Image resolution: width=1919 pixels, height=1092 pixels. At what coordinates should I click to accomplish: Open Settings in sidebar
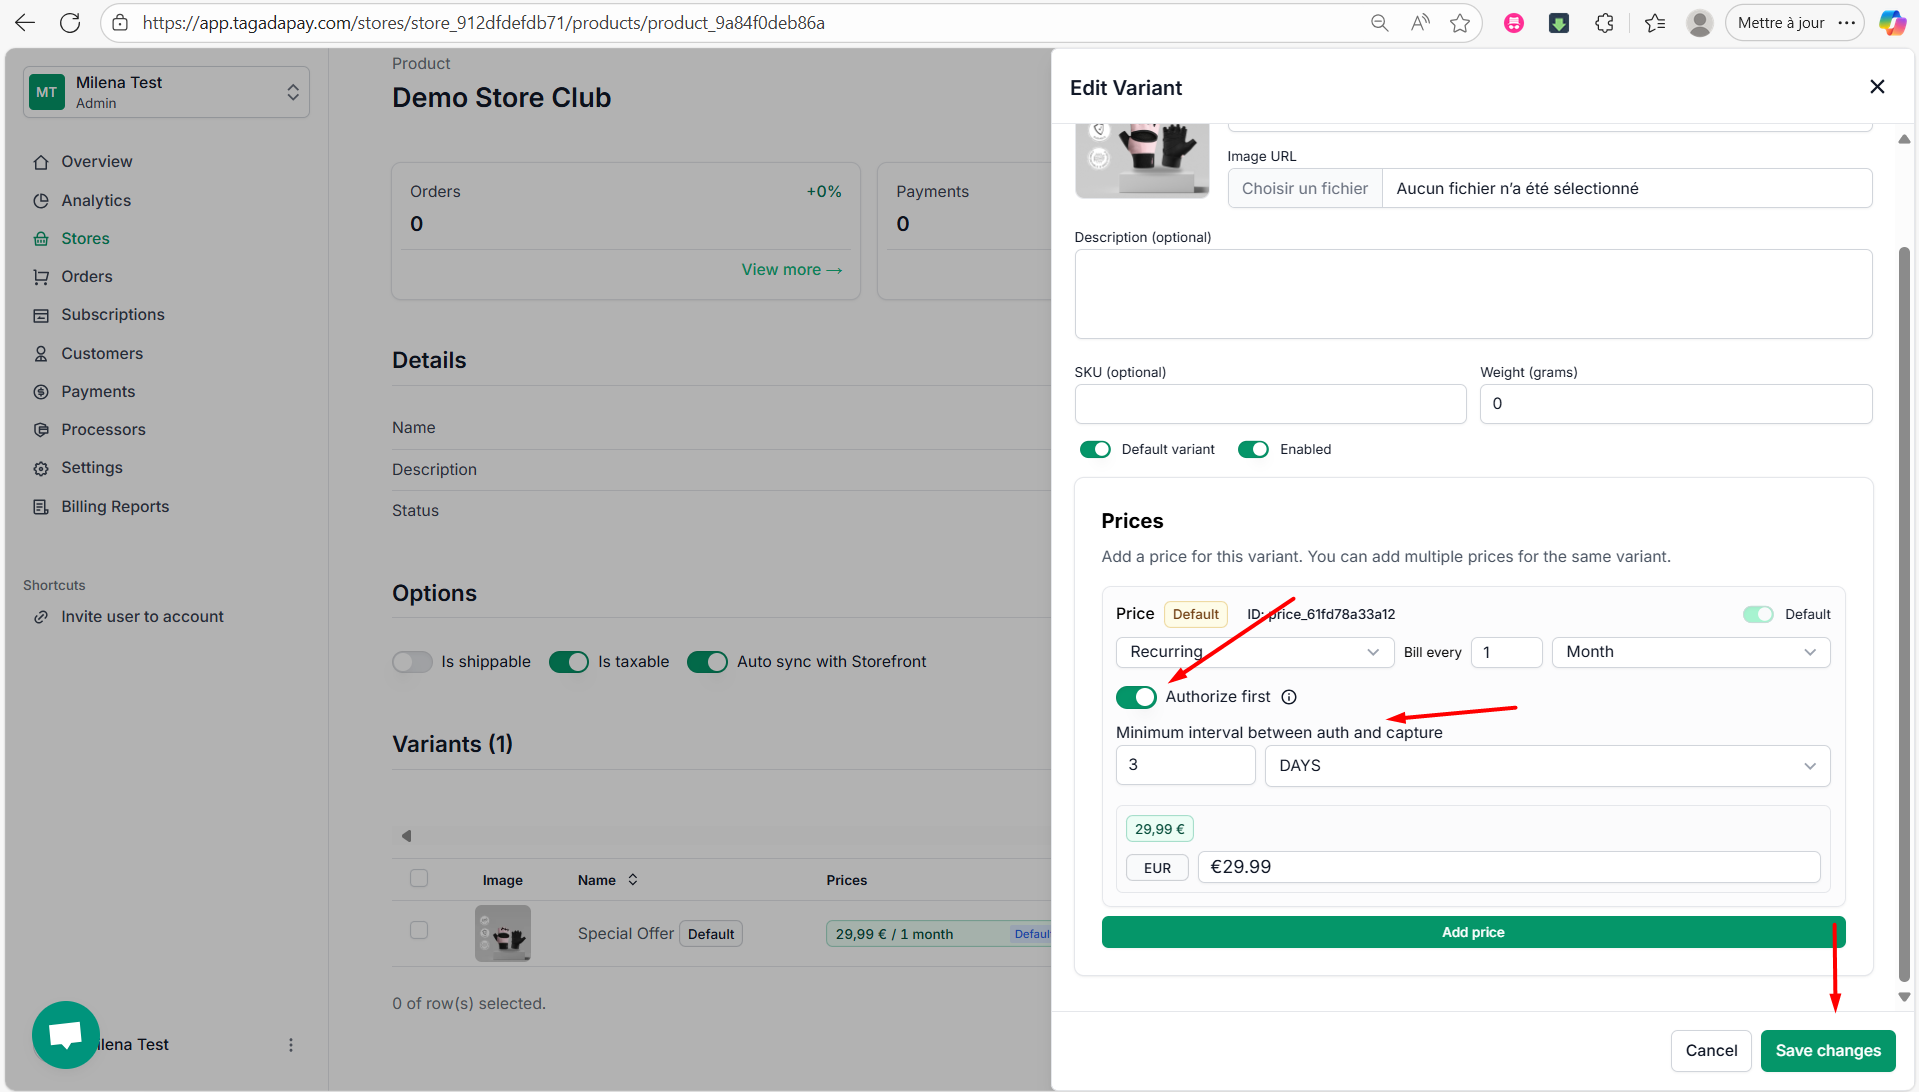tap(92, 468)
